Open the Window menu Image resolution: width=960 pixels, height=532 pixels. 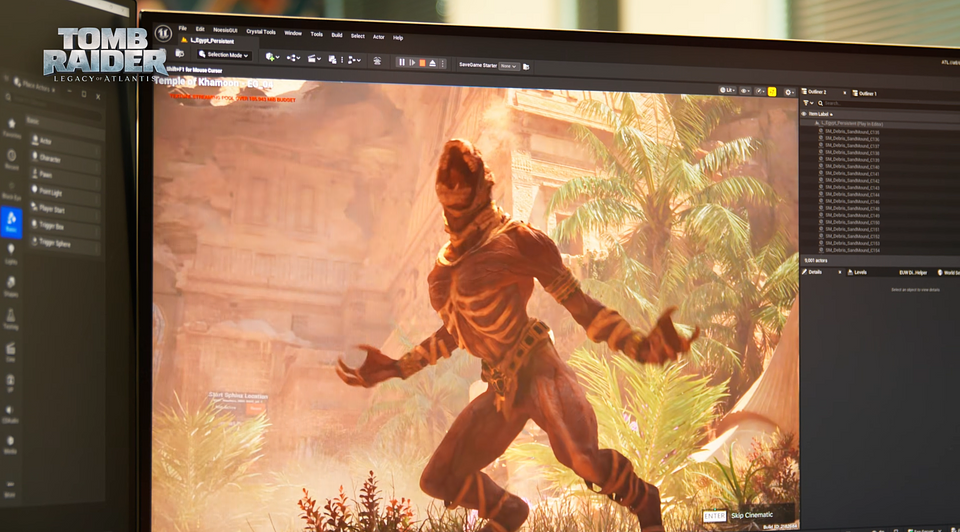(293, 33)
